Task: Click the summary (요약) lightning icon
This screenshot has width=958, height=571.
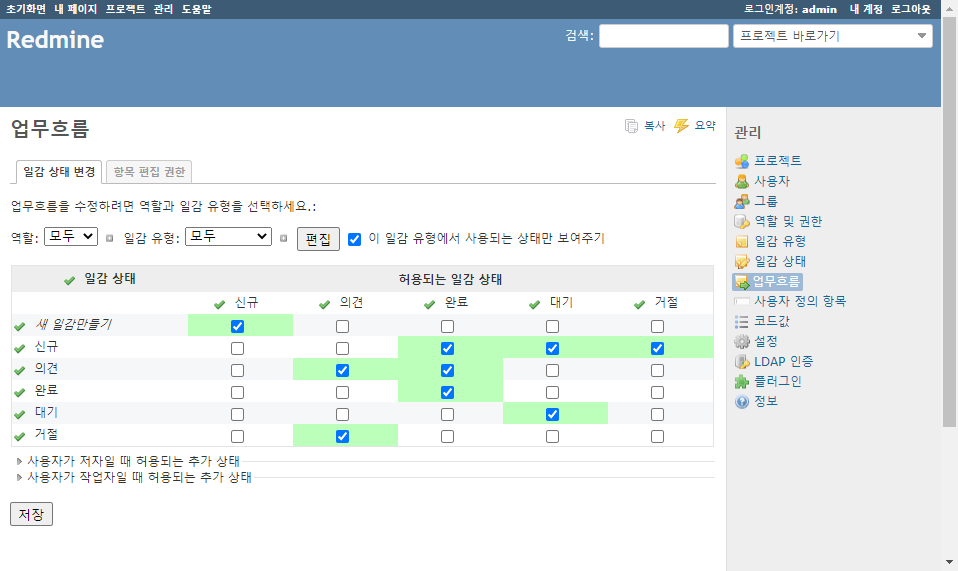Action: (681, 126)
